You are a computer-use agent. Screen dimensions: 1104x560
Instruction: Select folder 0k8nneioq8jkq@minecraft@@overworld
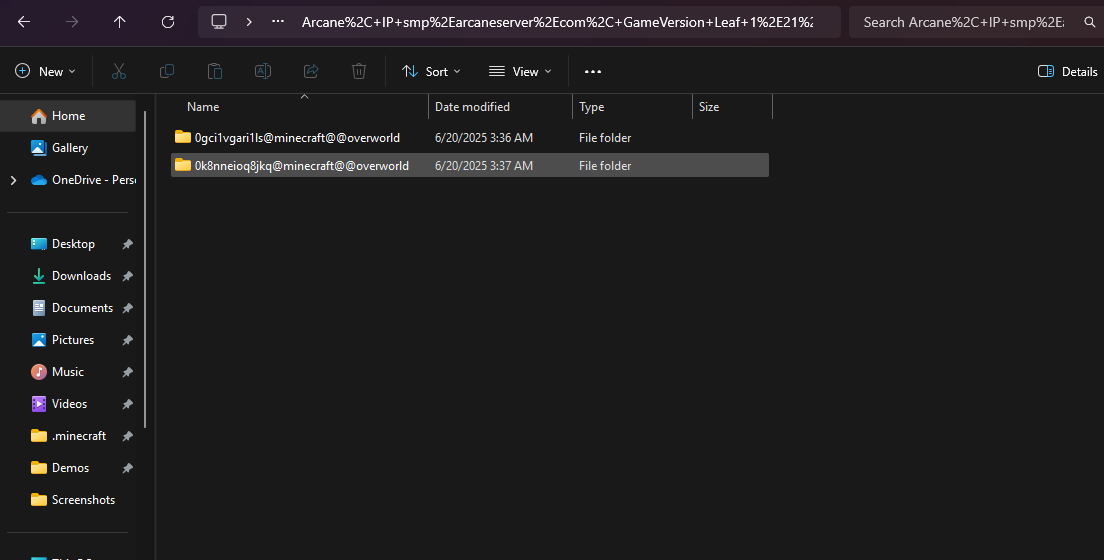[470, 166]
